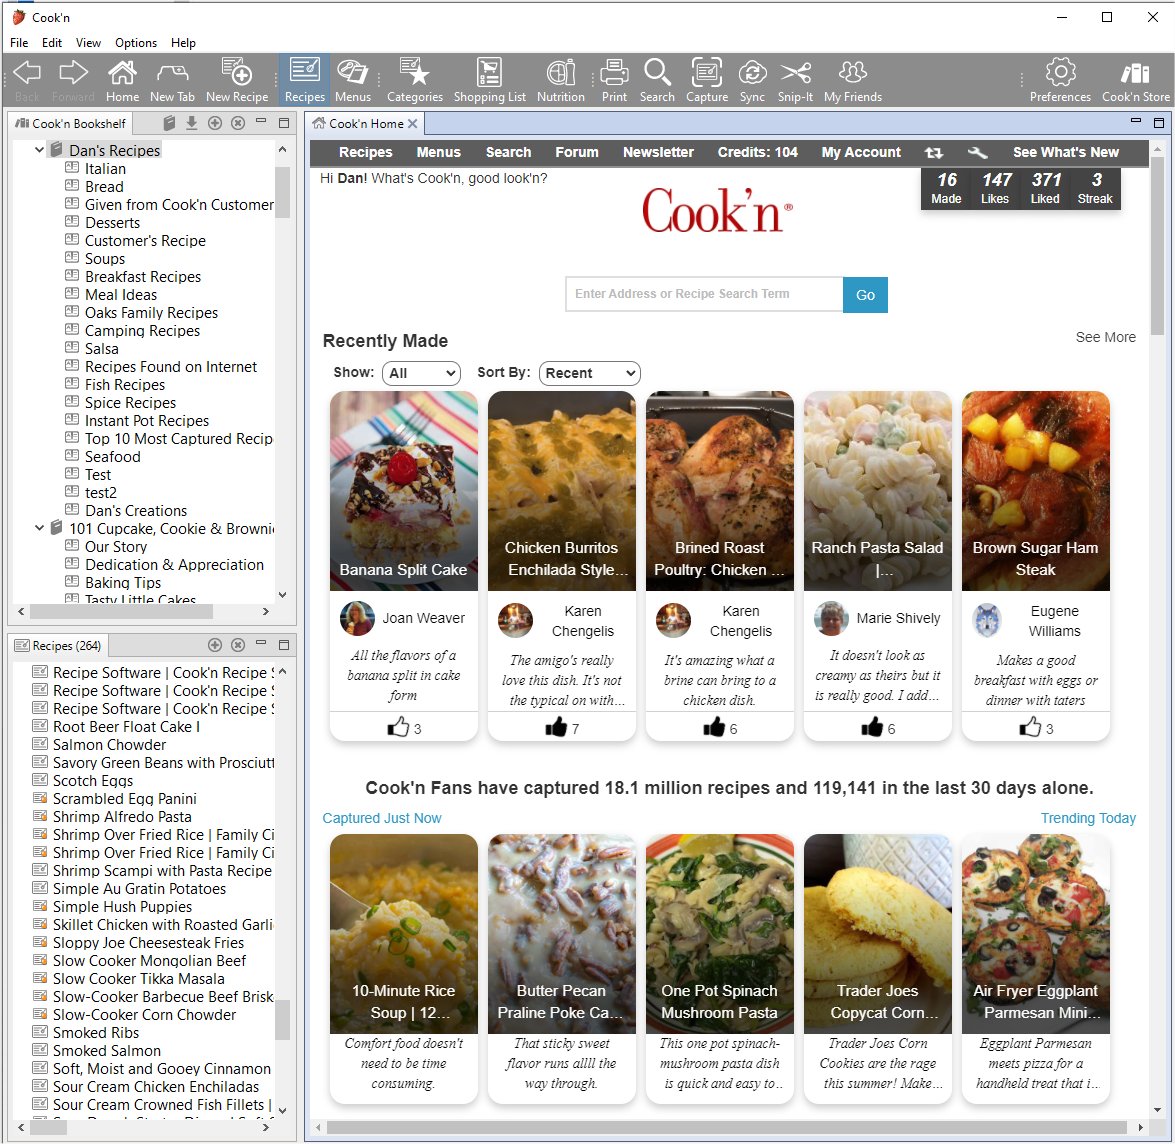This screenshot has height=1144, width=1175.
Task: Click the 147 Likes stat
Action: pyautogui.click(x=995, y=187)
